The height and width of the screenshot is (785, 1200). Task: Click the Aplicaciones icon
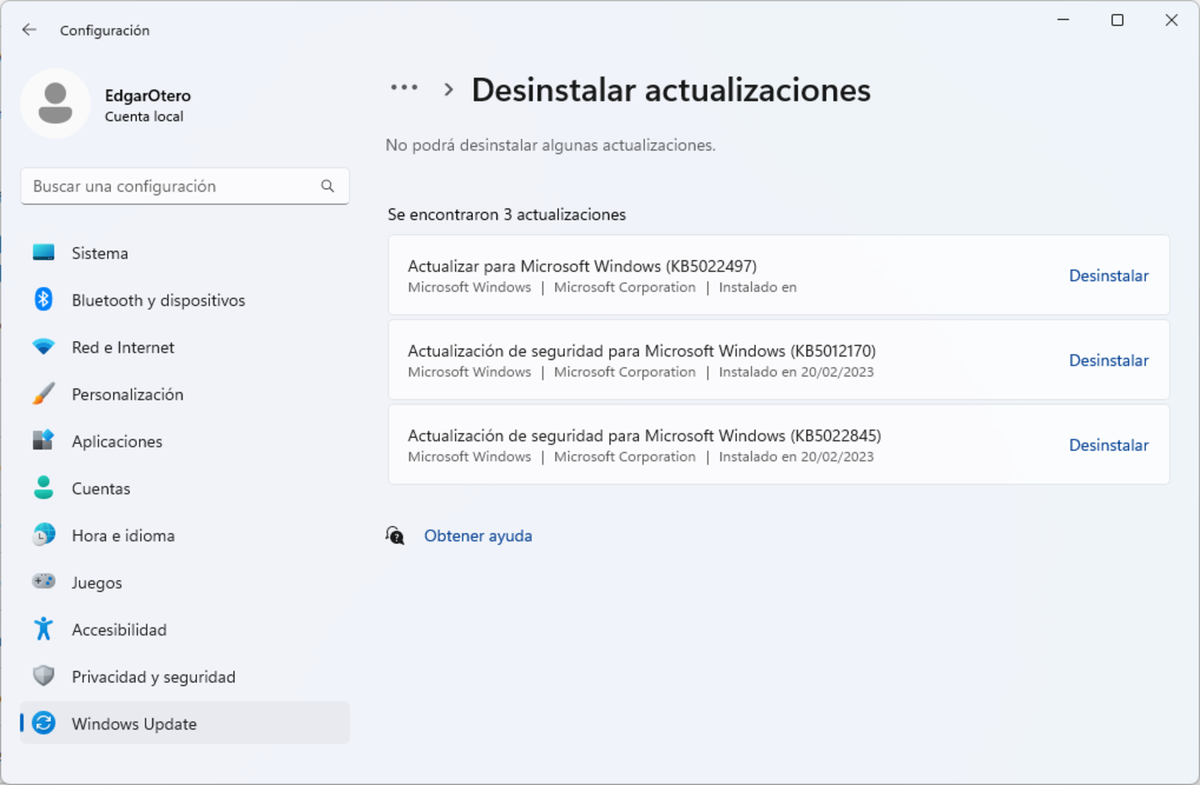pyautogui.click(x=43, y=441)
